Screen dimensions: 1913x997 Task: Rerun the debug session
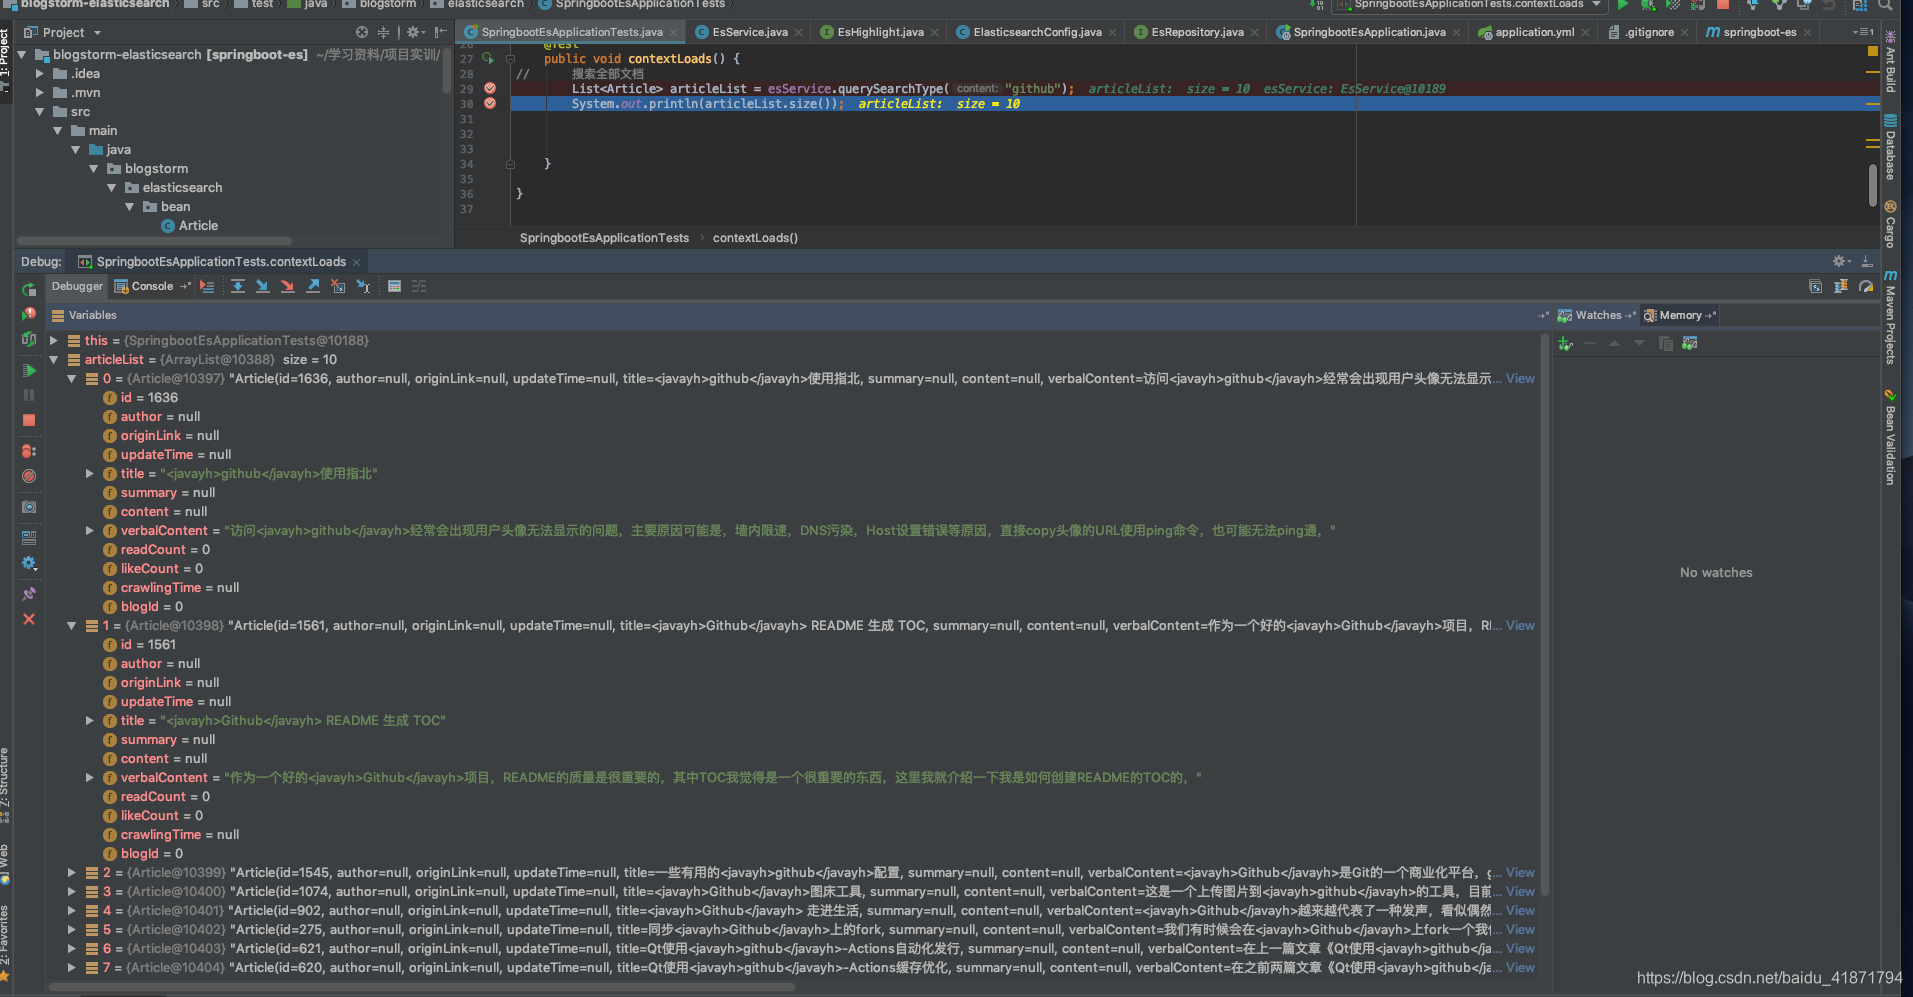[29, 289]
